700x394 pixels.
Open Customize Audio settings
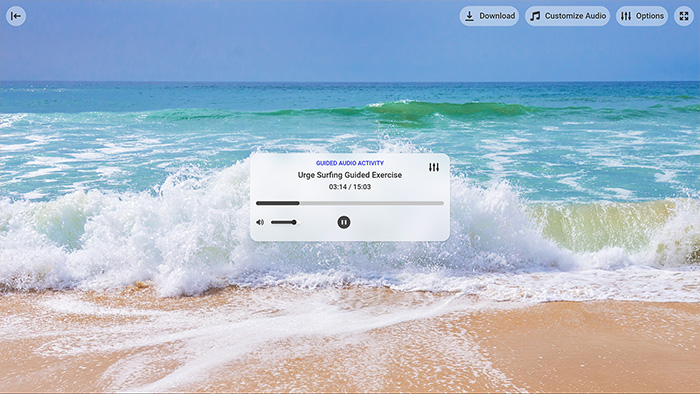click(x=567, y=16)
